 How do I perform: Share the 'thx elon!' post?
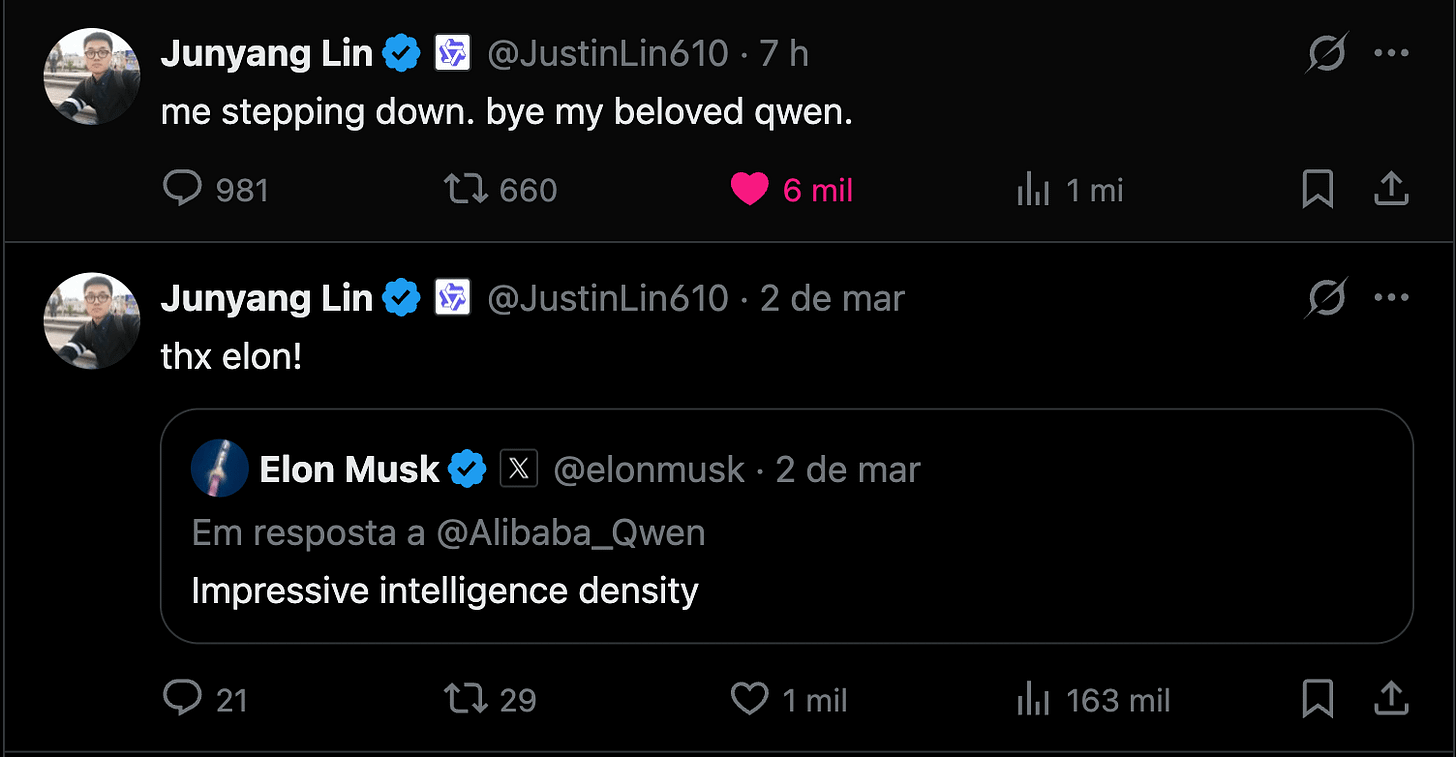pyautogui.click(x=1391, y=699)
